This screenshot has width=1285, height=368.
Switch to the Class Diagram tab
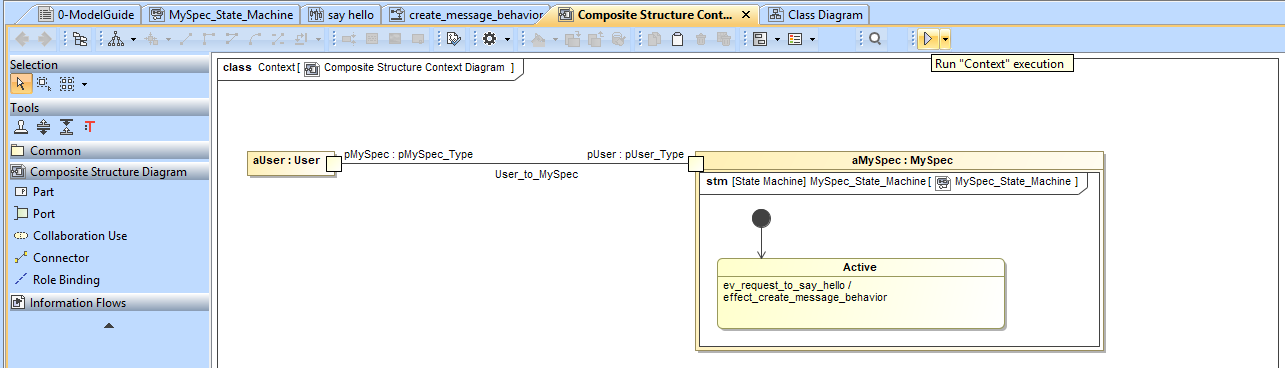(816, 14)
